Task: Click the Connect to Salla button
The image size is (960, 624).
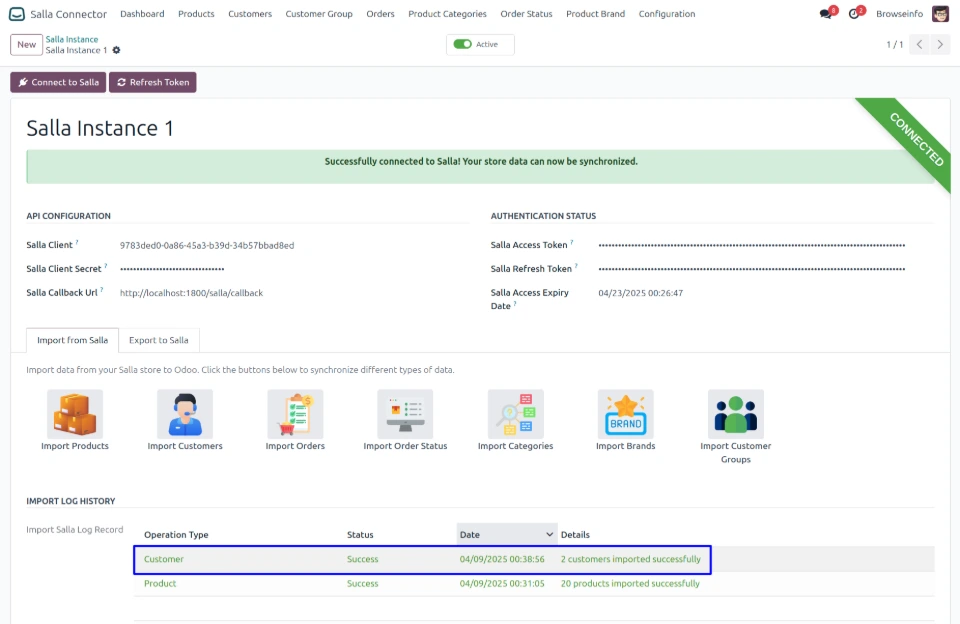Action: coord(58,82)
